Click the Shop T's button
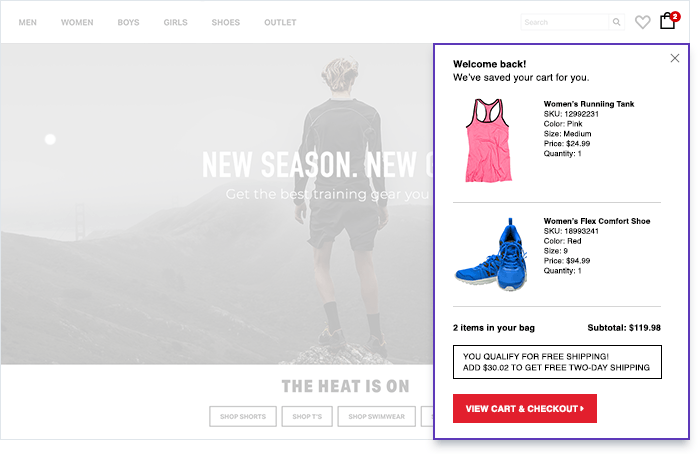700x454 pixels. tap(307, 416)
